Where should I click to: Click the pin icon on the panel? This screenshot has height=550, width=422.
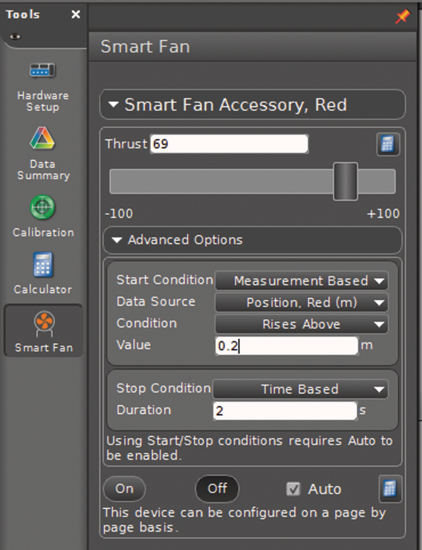(x=402, y=16)
